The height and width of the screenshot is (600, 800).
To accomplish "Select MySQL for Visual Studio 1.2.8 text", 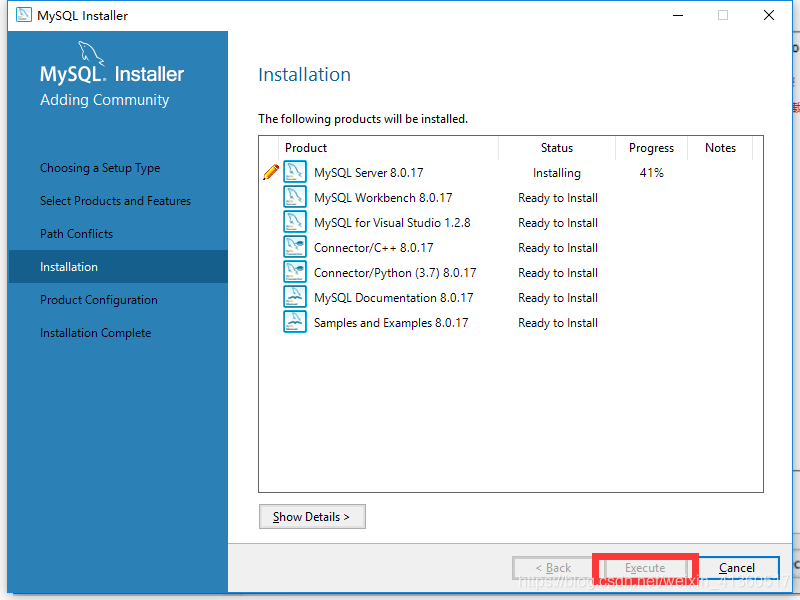I will pos(392,223).
